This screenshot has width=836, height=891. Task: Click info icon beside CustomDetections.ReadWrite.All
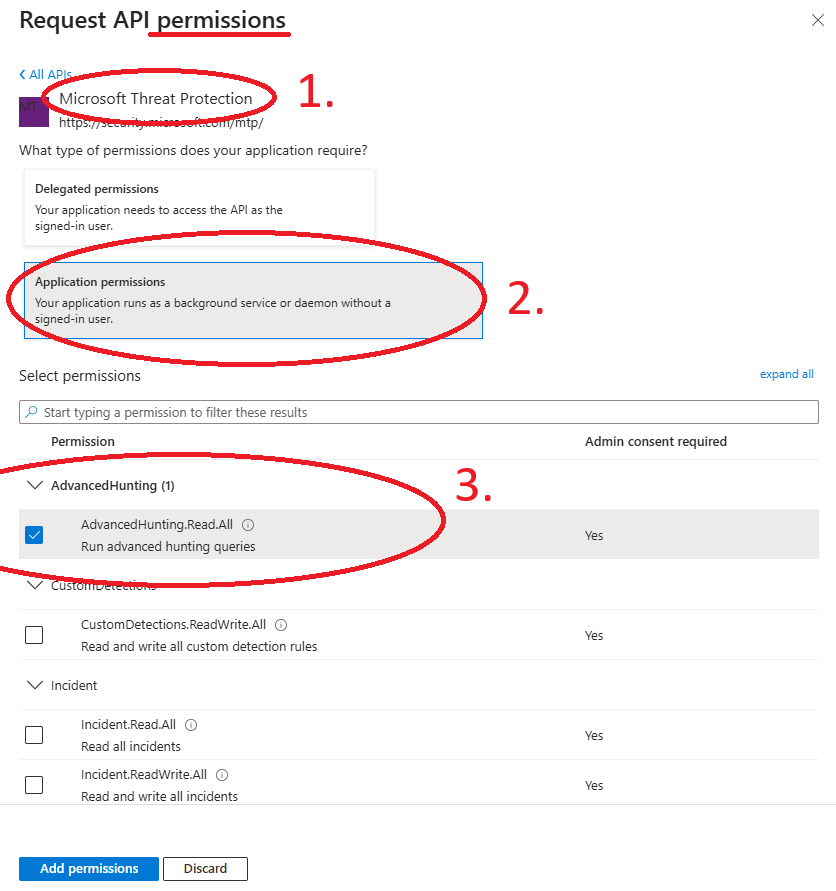click(x=281, y=625)
